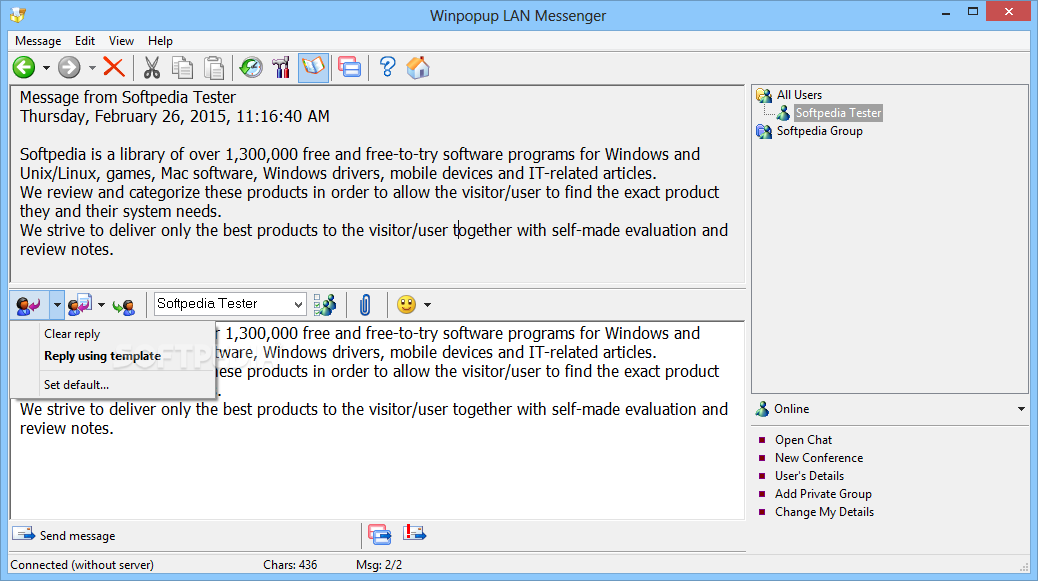The width and height of the screenshot is (1038, 581).
Task: Click the smiley face emoticon icon
Action: pyautogui.click(x=406, y=304)
